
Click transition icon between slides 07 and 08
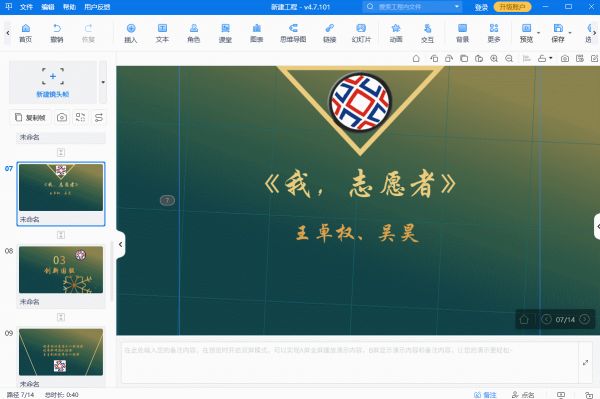61,235
